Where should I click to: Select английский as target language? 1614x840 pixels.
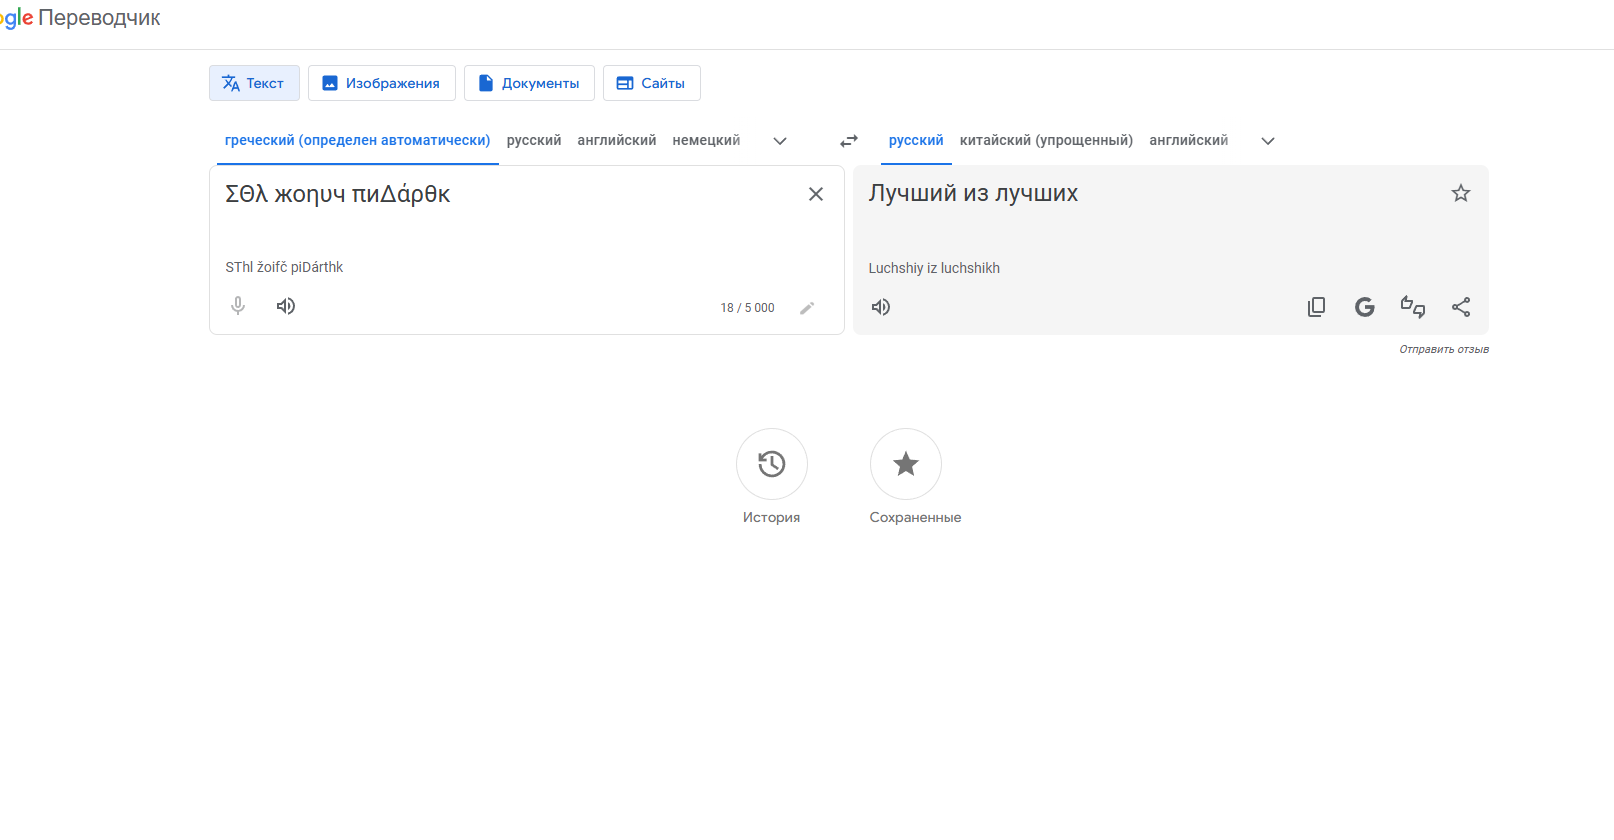pos(1189,141)
